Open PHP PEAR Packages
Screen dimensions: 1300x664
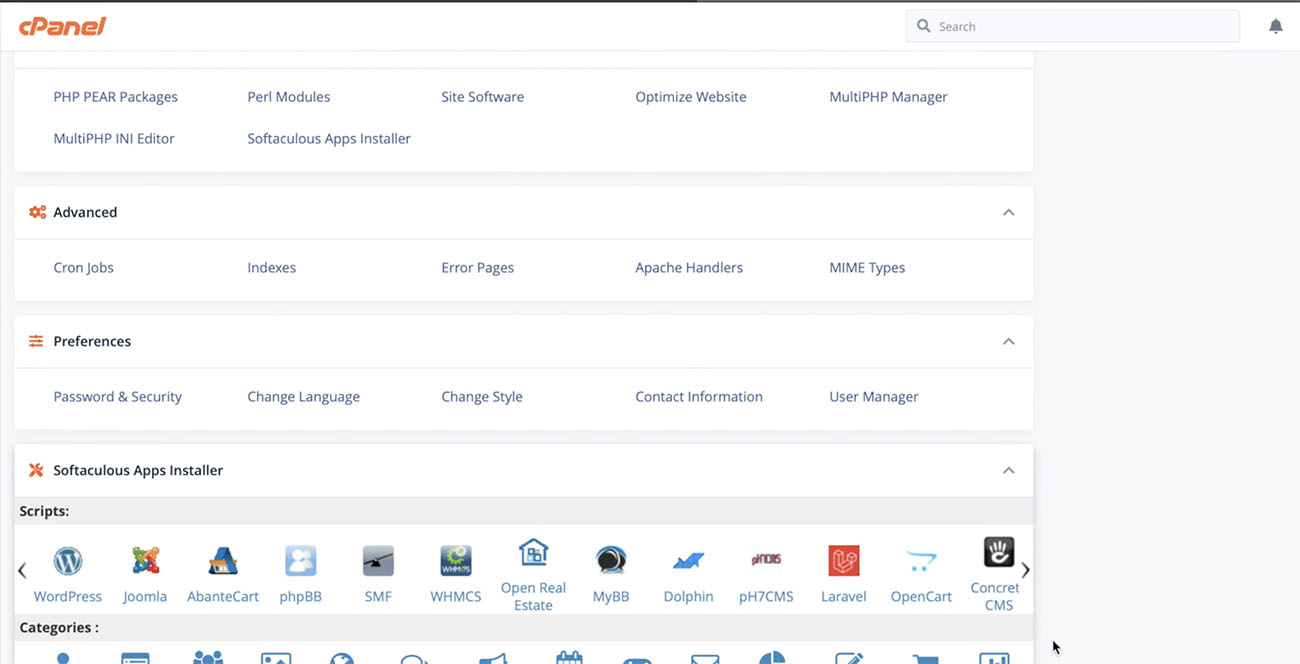tap(115, 97)
